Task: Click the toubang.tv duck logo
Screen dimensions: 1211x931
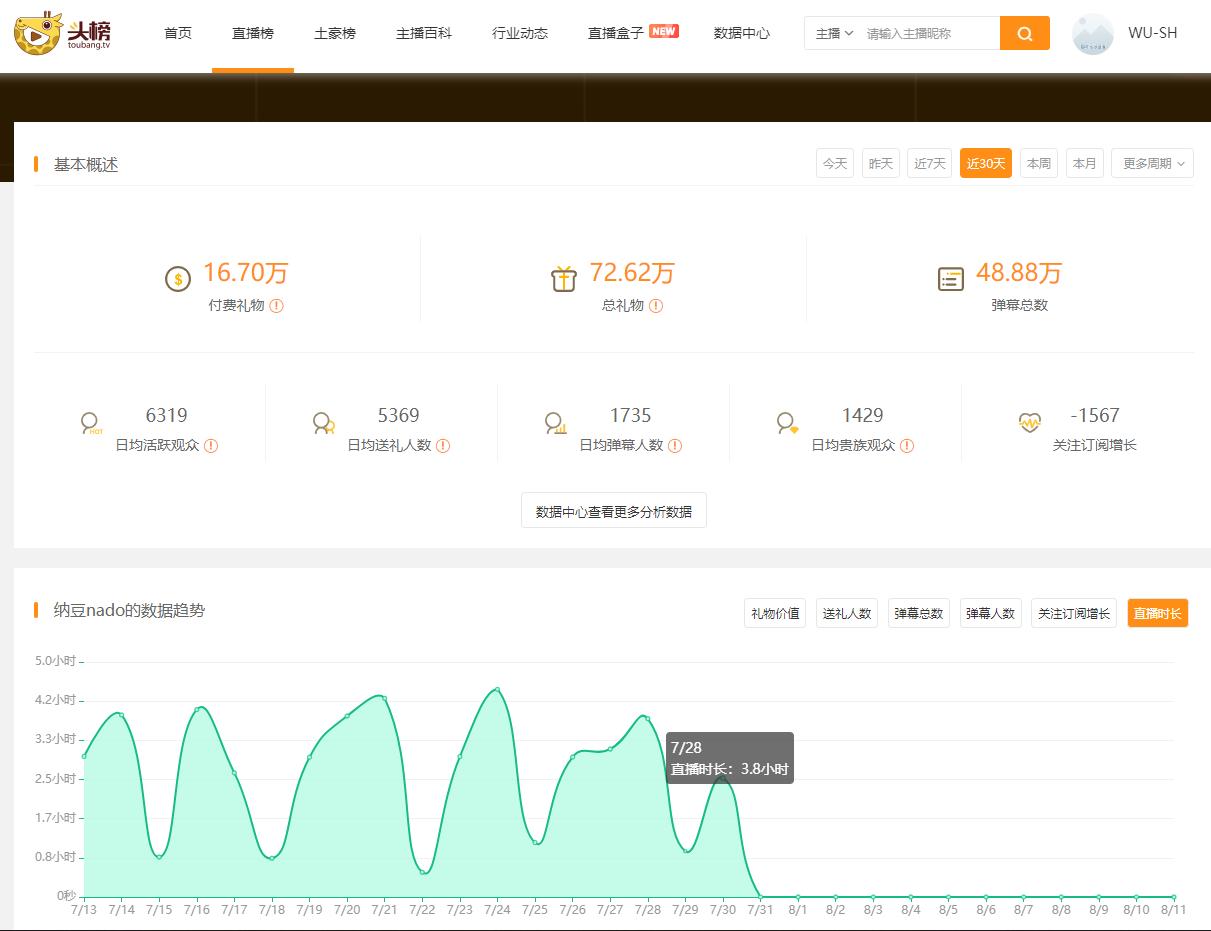Action: coord(37,33)
